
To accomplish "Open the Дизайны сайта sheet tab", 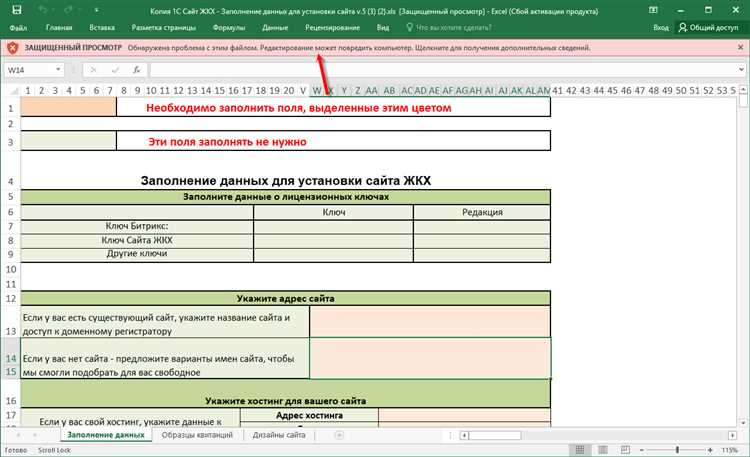I will tap(279, 435).
